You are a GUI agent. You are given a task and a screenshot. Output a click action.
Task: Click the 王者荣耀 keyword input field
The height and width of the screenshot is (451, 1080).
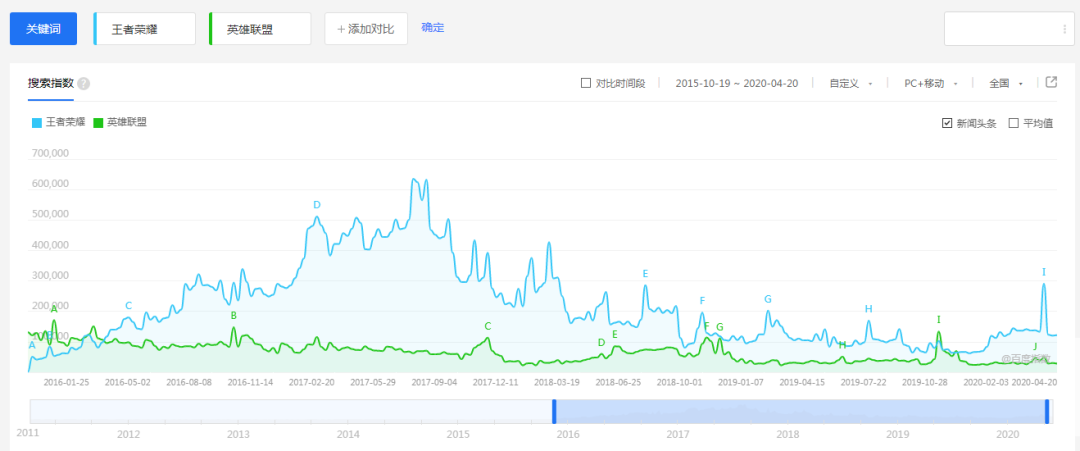click(145, 29)
